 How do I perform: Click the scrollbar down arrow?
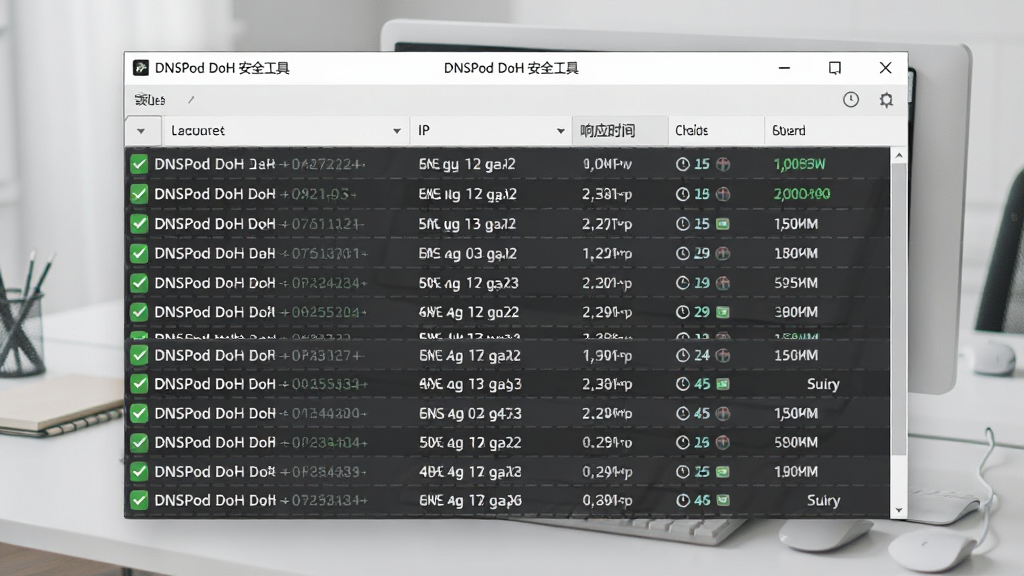click(899, 510)
